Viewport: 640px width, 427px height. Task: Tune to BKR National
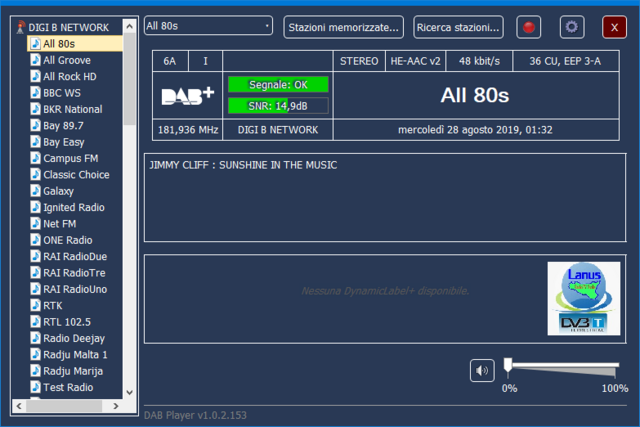pos(73,109)
